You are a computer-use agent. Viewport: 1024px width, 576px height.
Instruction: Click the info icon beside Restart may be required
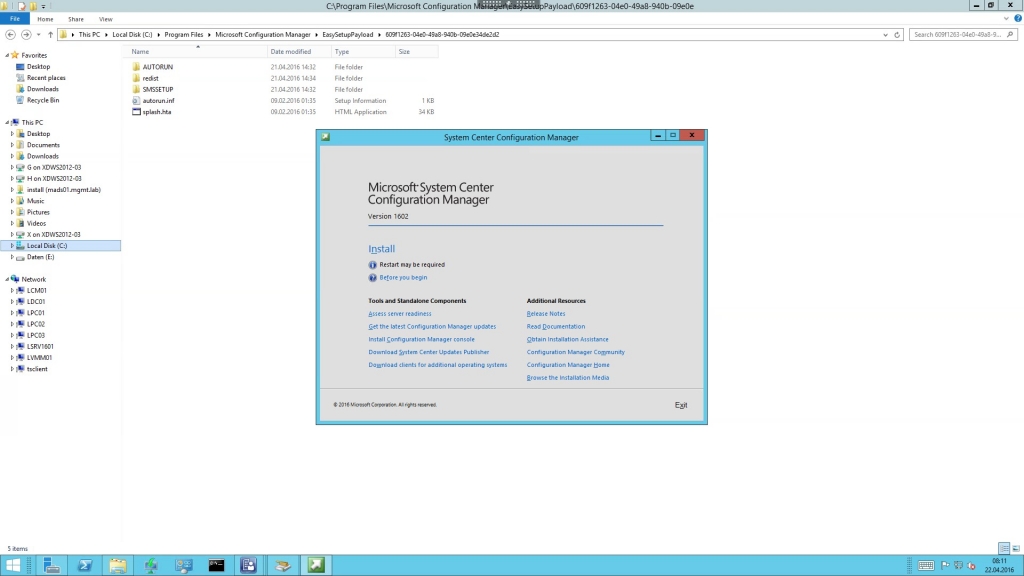point(372,265)
